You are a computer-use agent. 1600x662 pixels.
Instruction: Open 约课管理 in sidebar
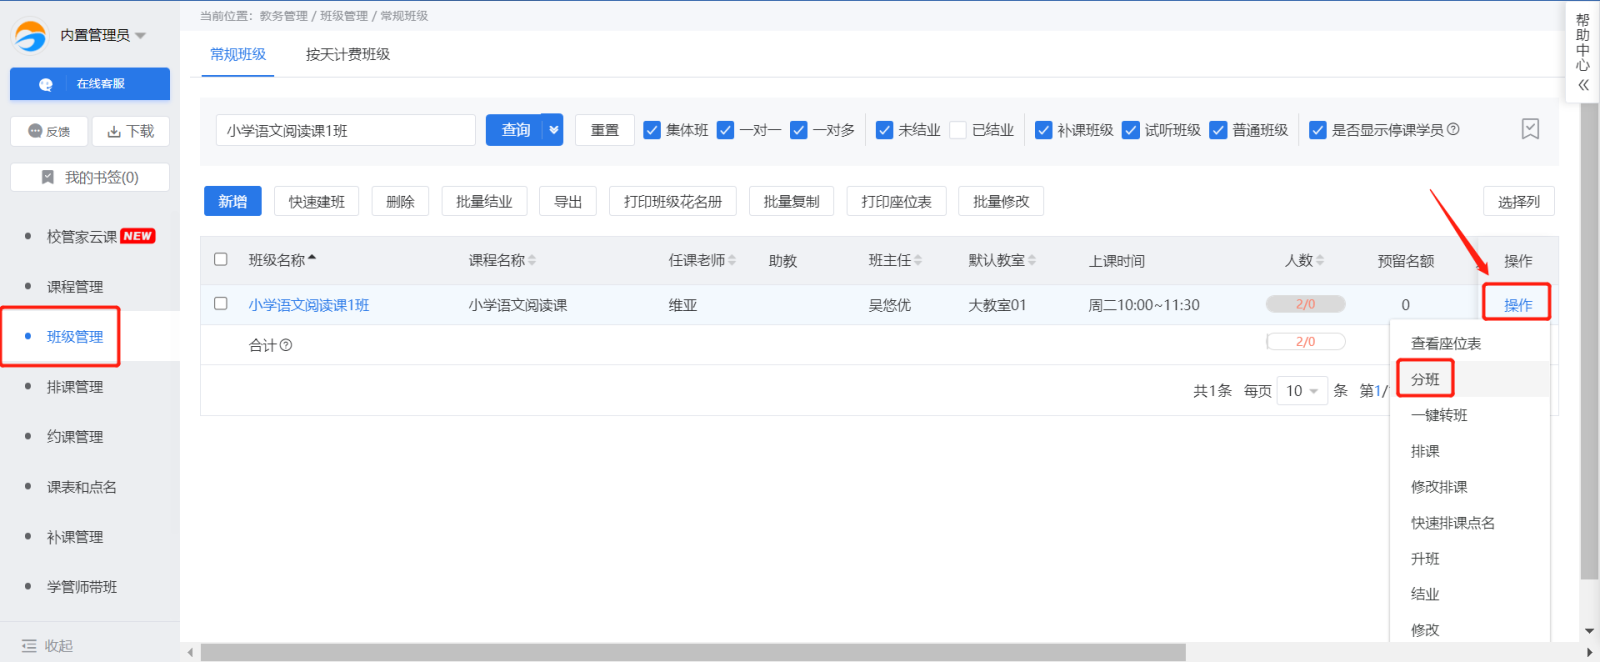point(75,437)
